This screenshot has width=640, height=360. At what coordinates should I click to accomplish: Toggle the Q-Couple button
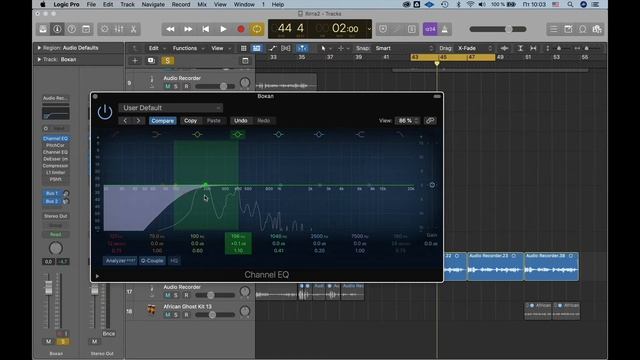[152, 260]
